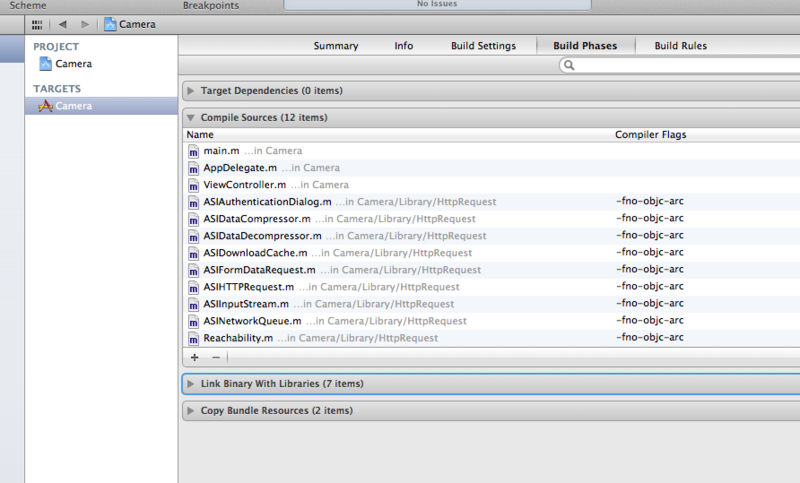Click the ViewController.m file icon

pyautogui.click(x=193, y=186)
